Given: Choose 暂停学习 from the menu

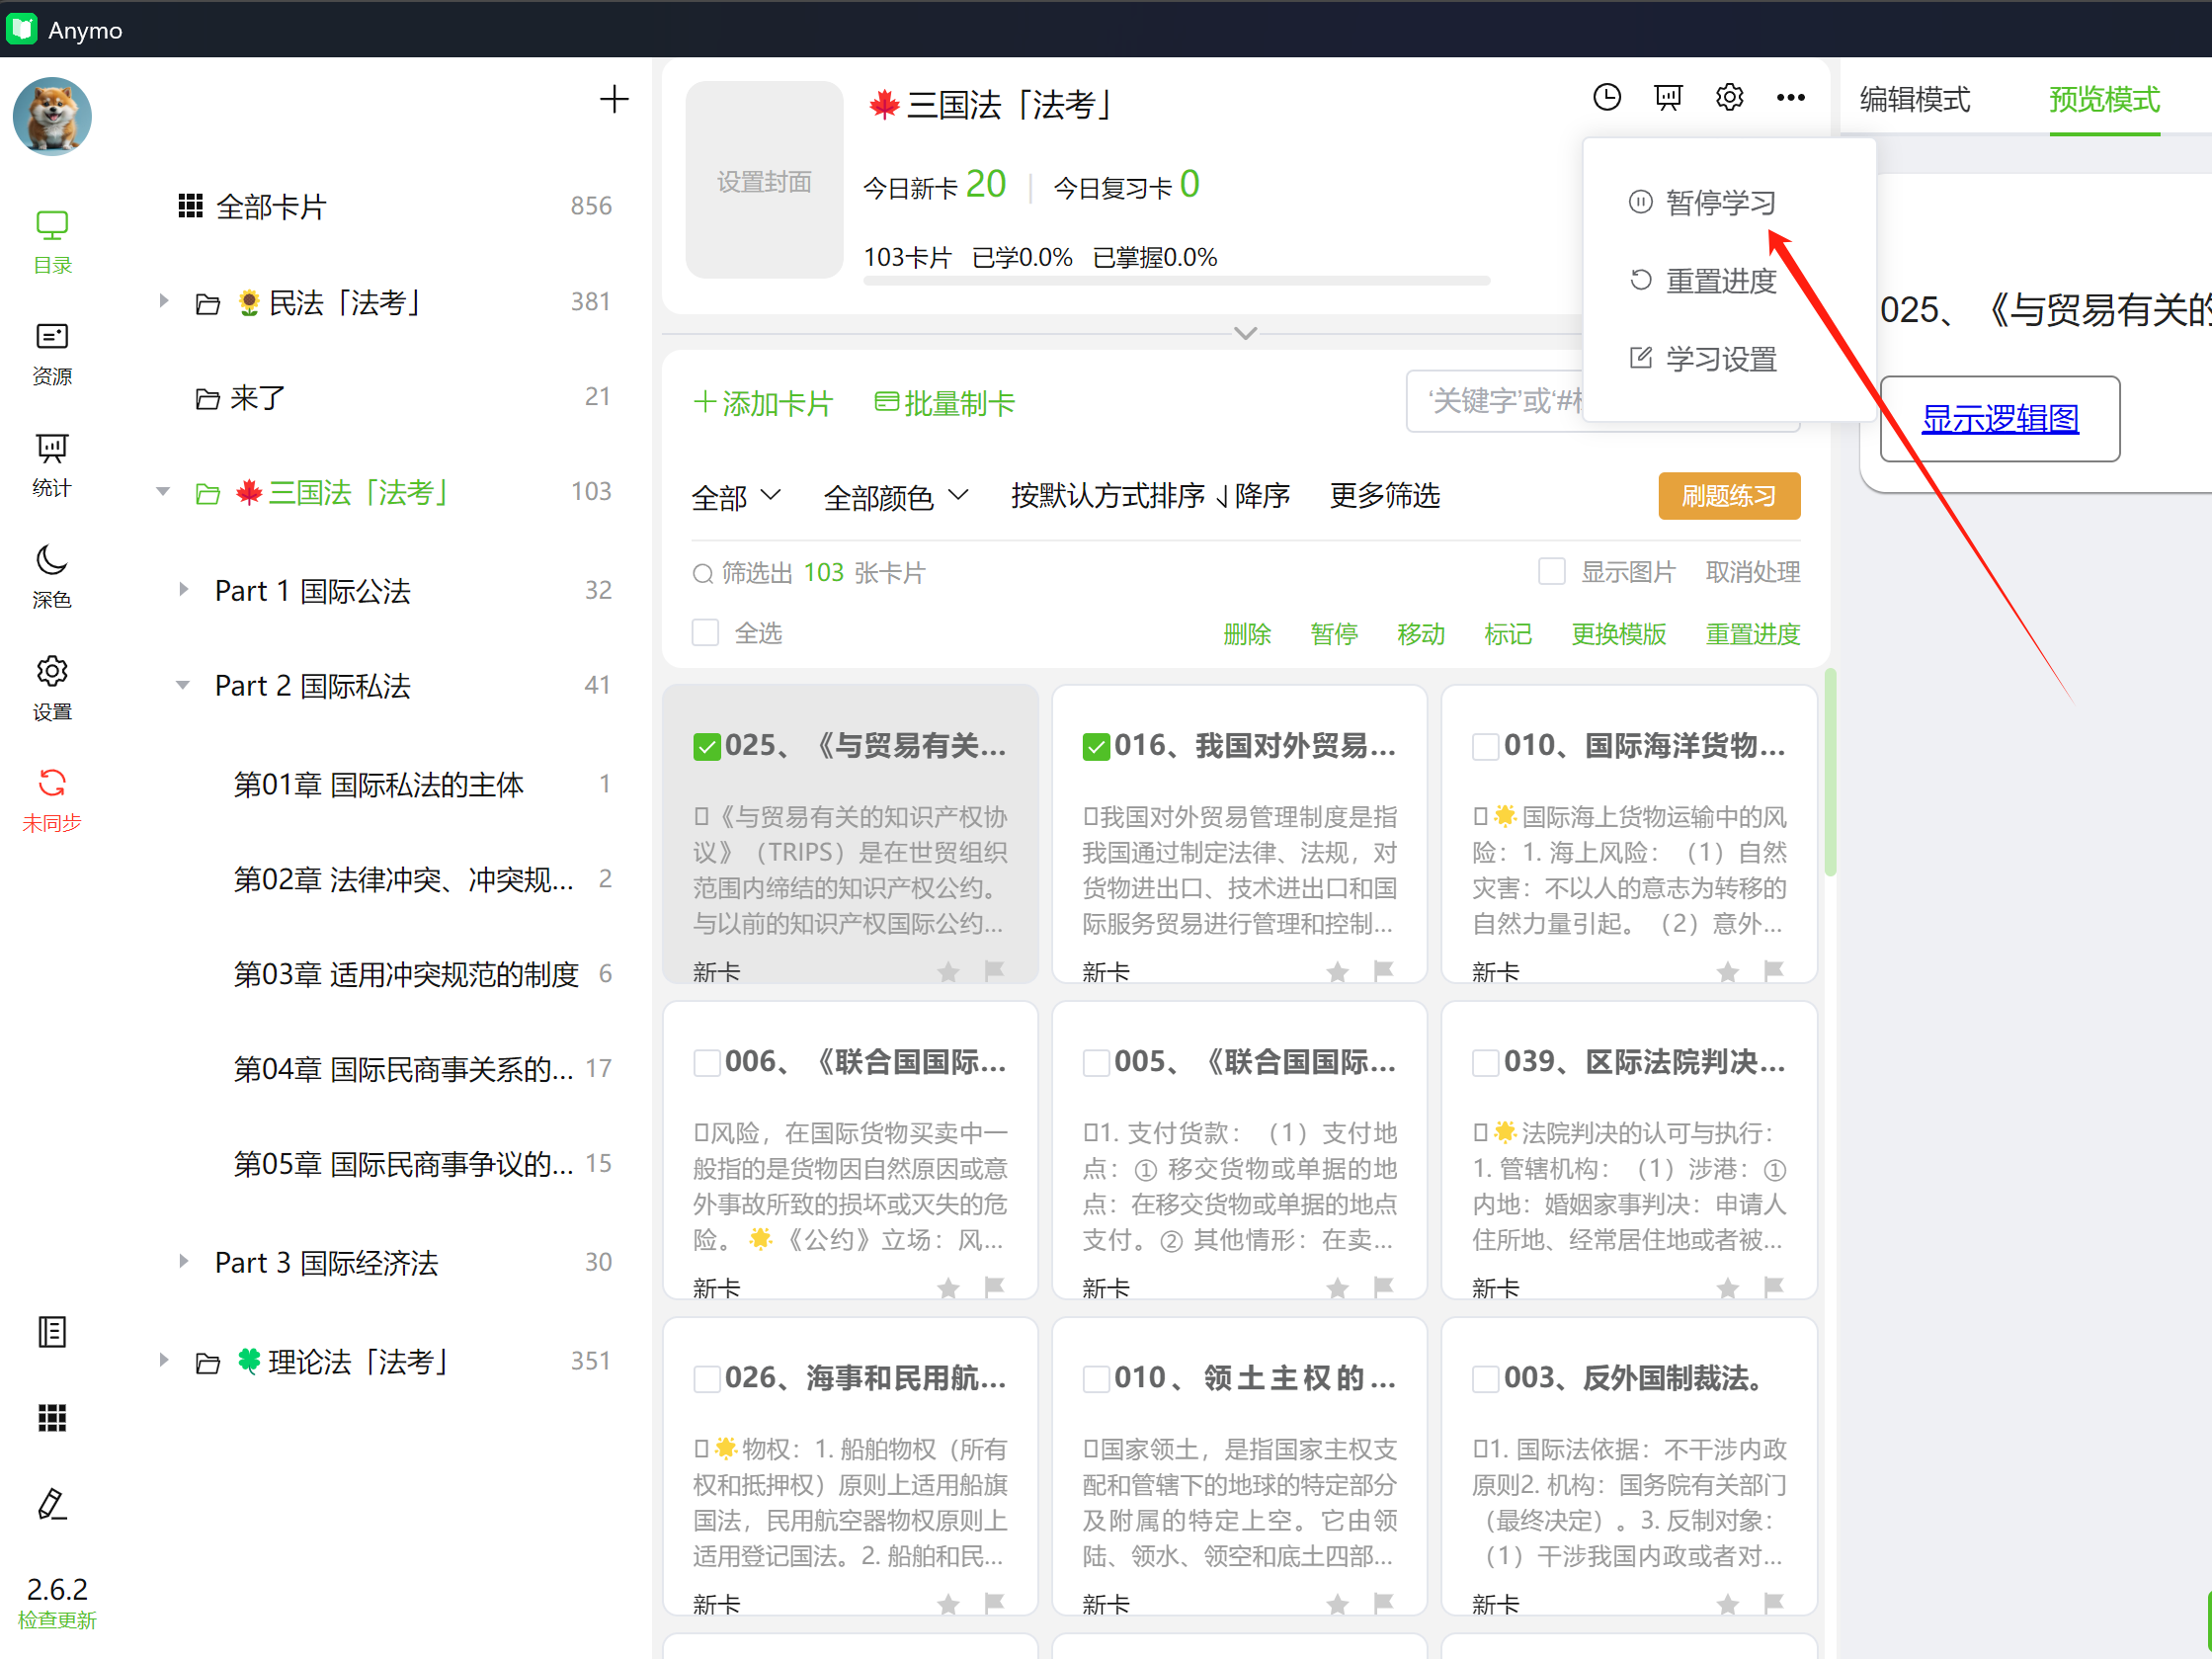Looking at the screenshot, I should tap(1702, 202).
